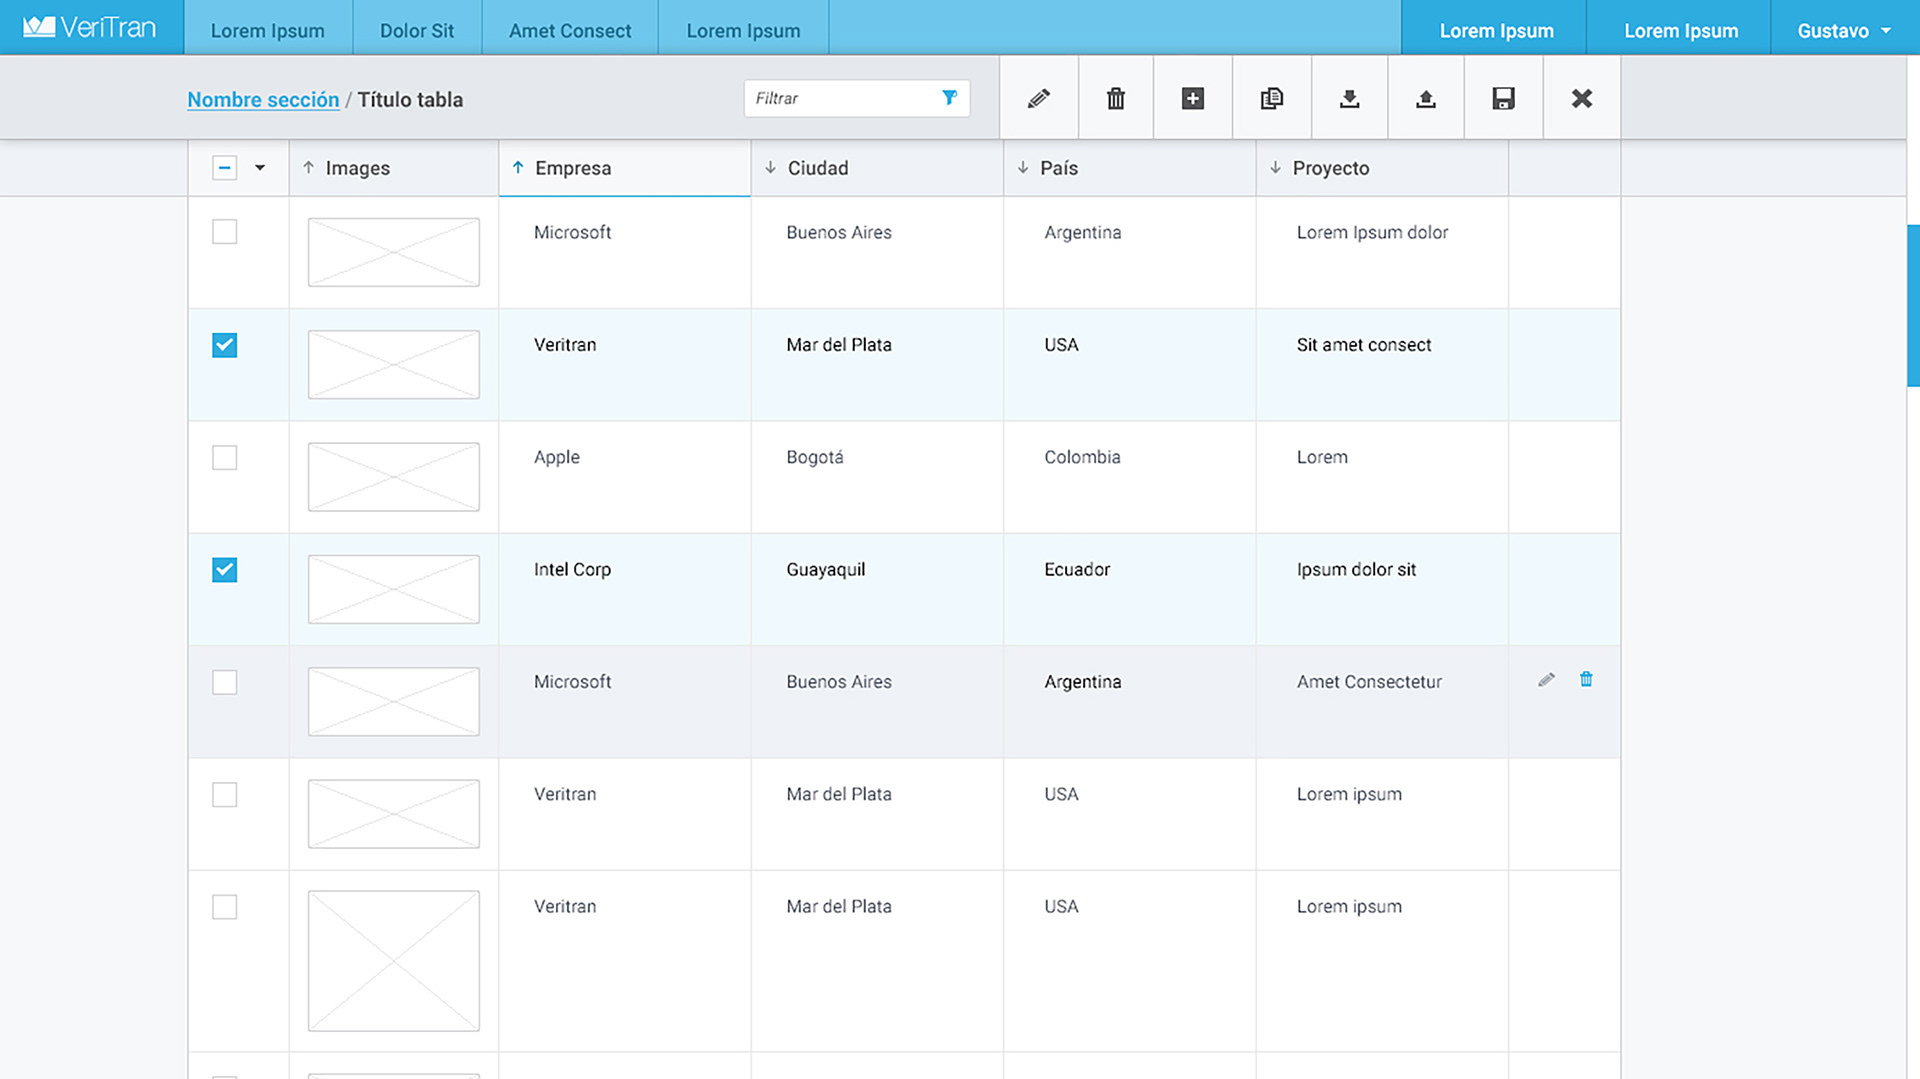
Task: Sort by Images column arrow
Action: pos(308,168)
